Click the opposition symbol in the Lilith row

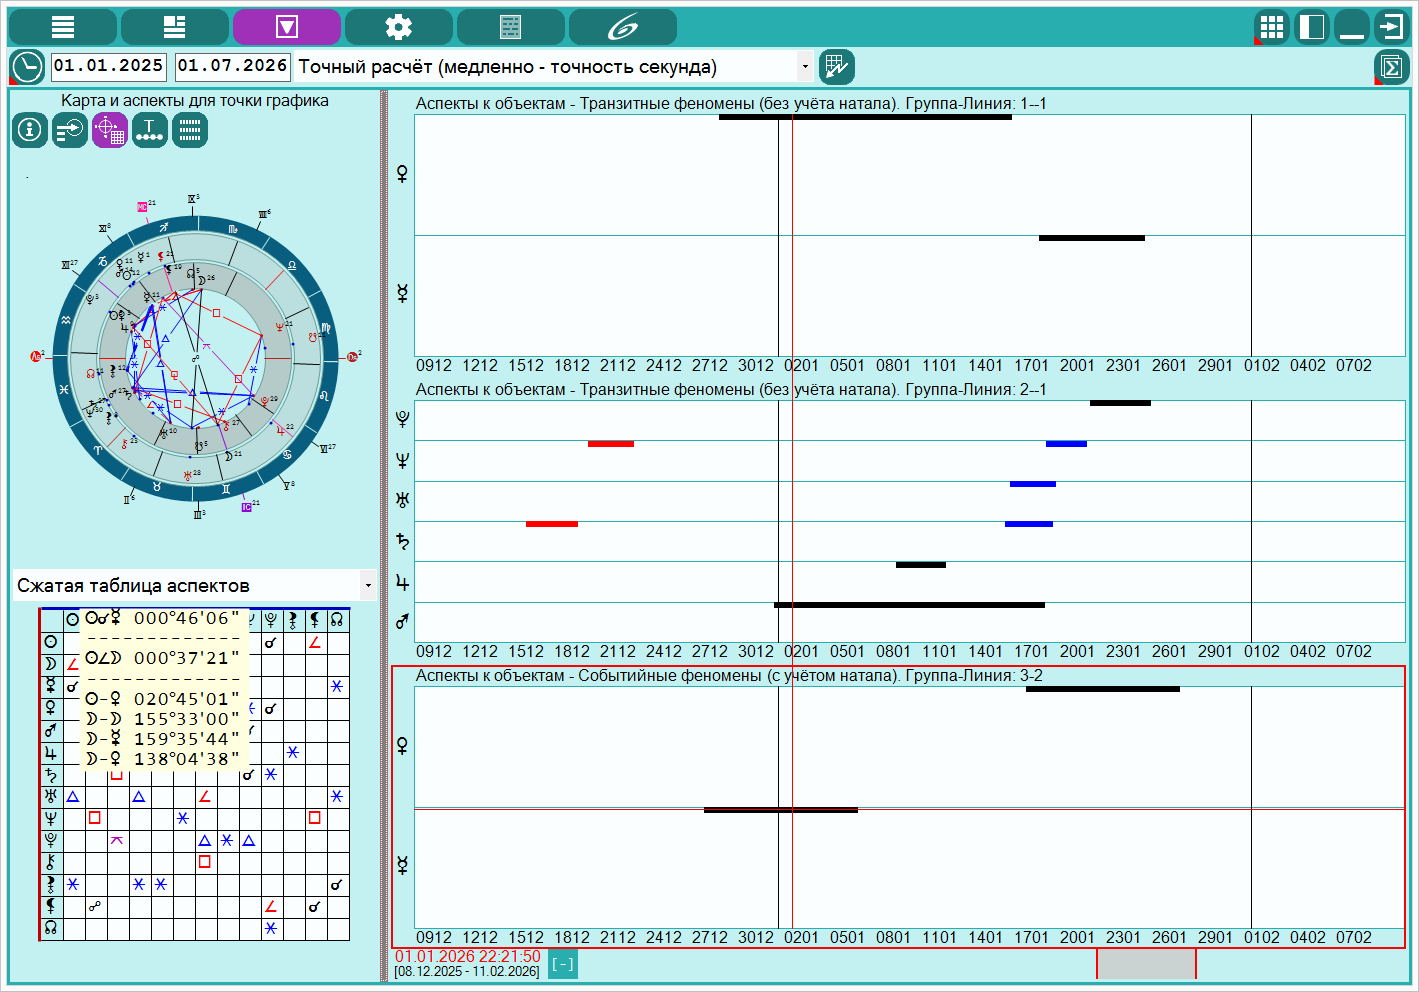[94, 907]
